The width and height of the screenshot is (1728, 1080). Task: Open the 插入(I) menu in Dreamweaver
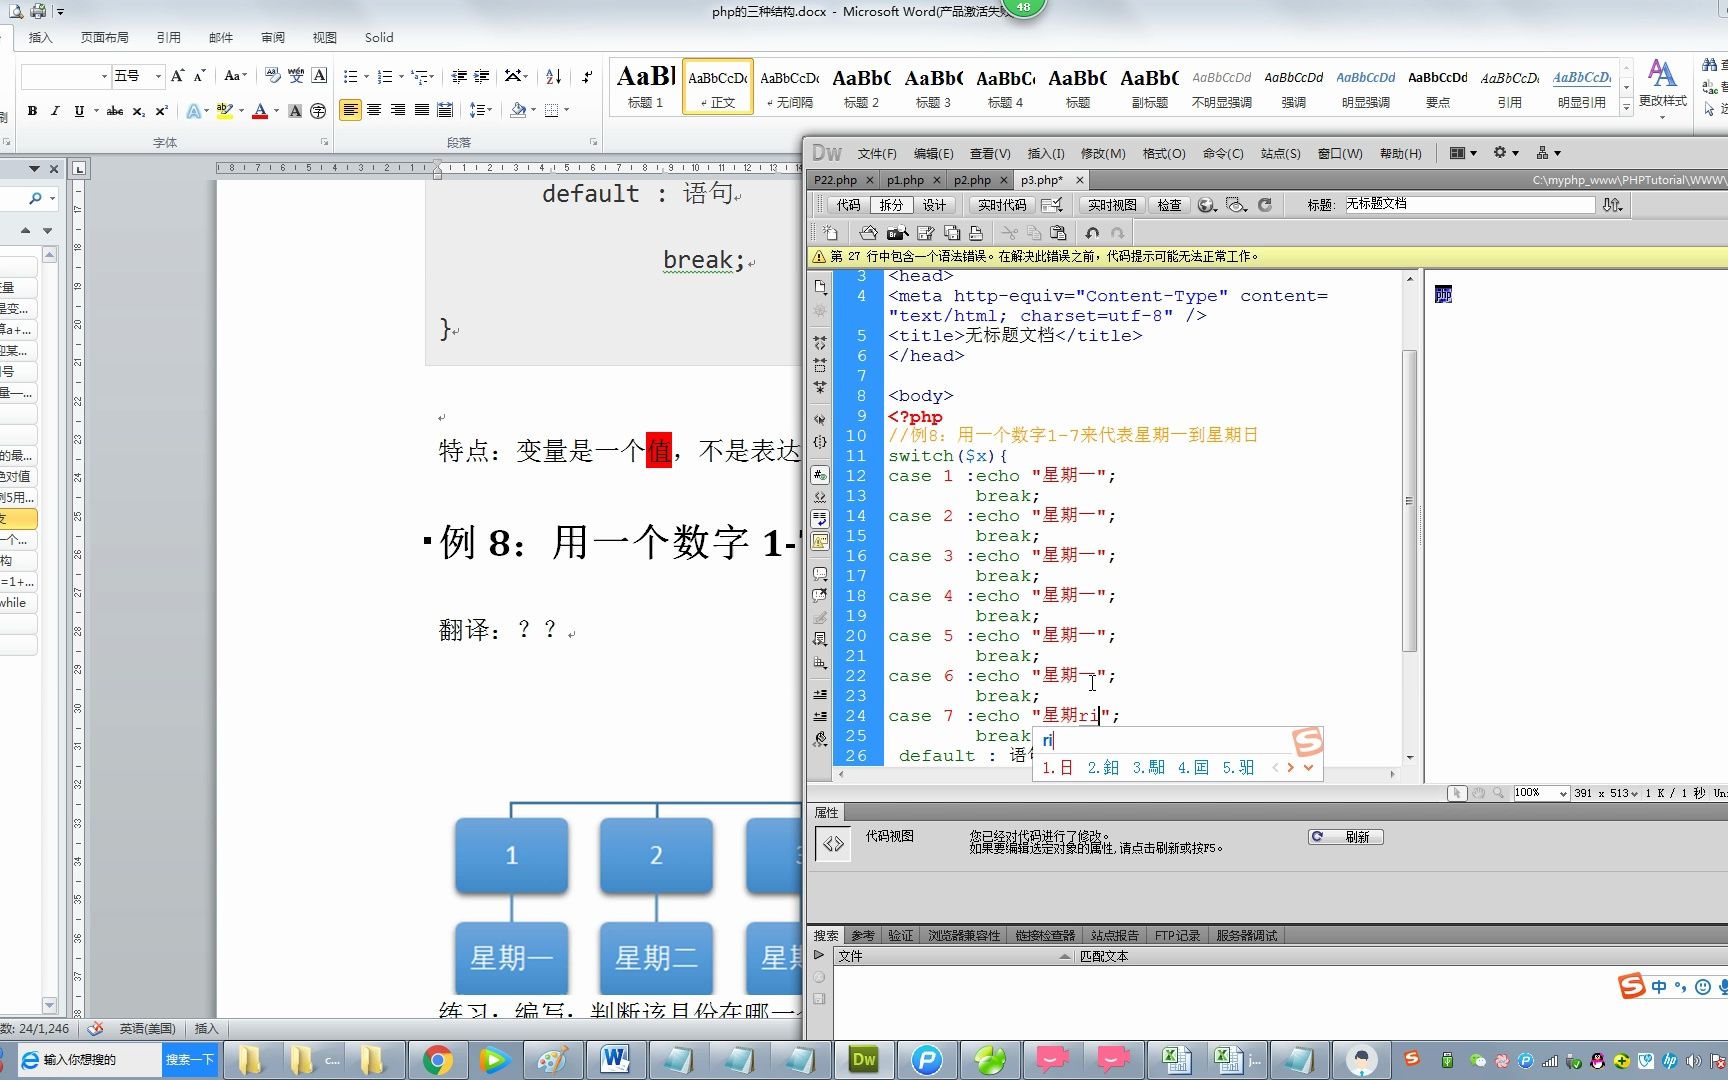[1046, 154]
